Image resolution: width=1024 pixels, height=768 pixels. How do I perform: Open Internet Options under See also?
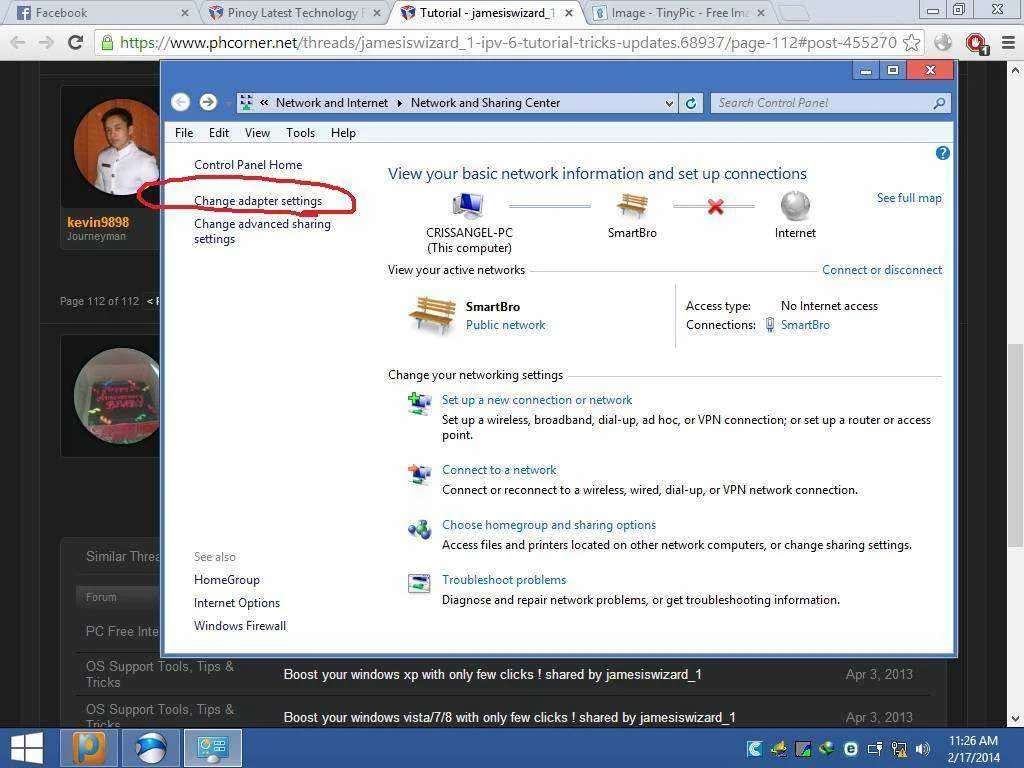coord(237,603)
